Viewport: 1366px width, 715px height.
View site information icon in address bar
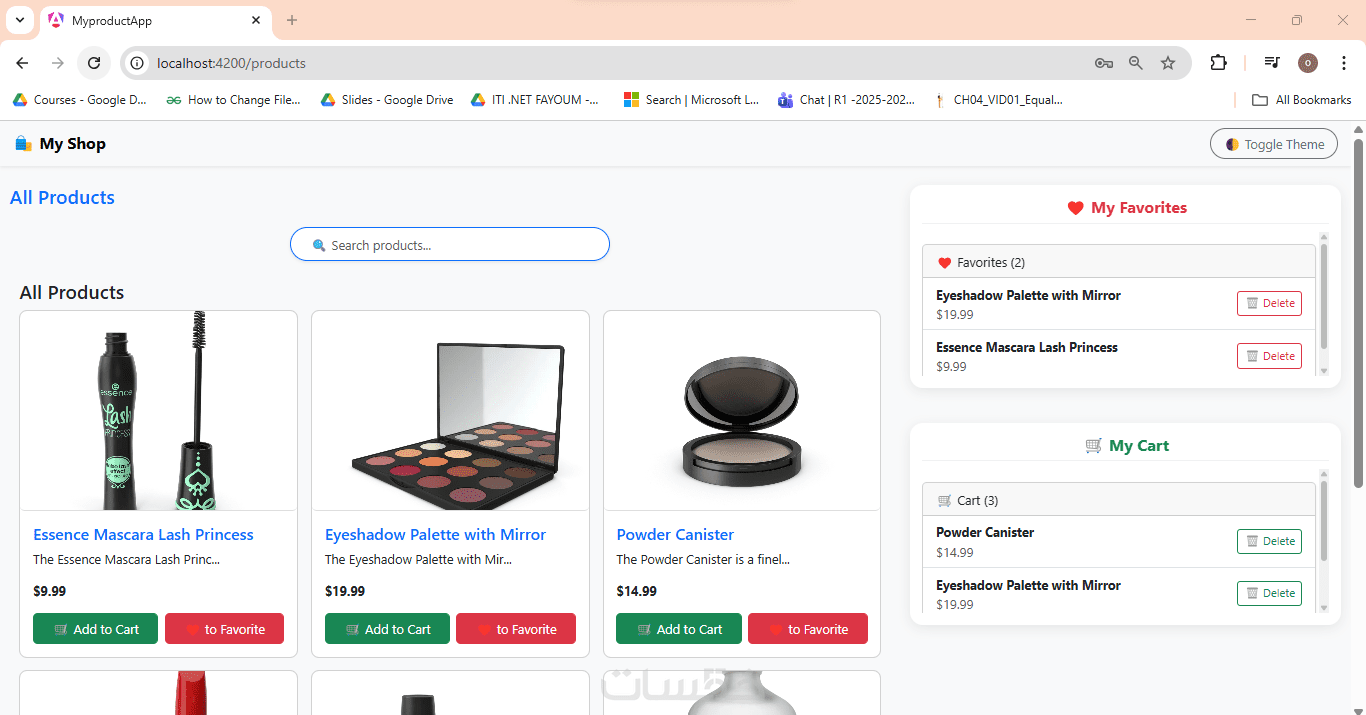pos(138,63)
